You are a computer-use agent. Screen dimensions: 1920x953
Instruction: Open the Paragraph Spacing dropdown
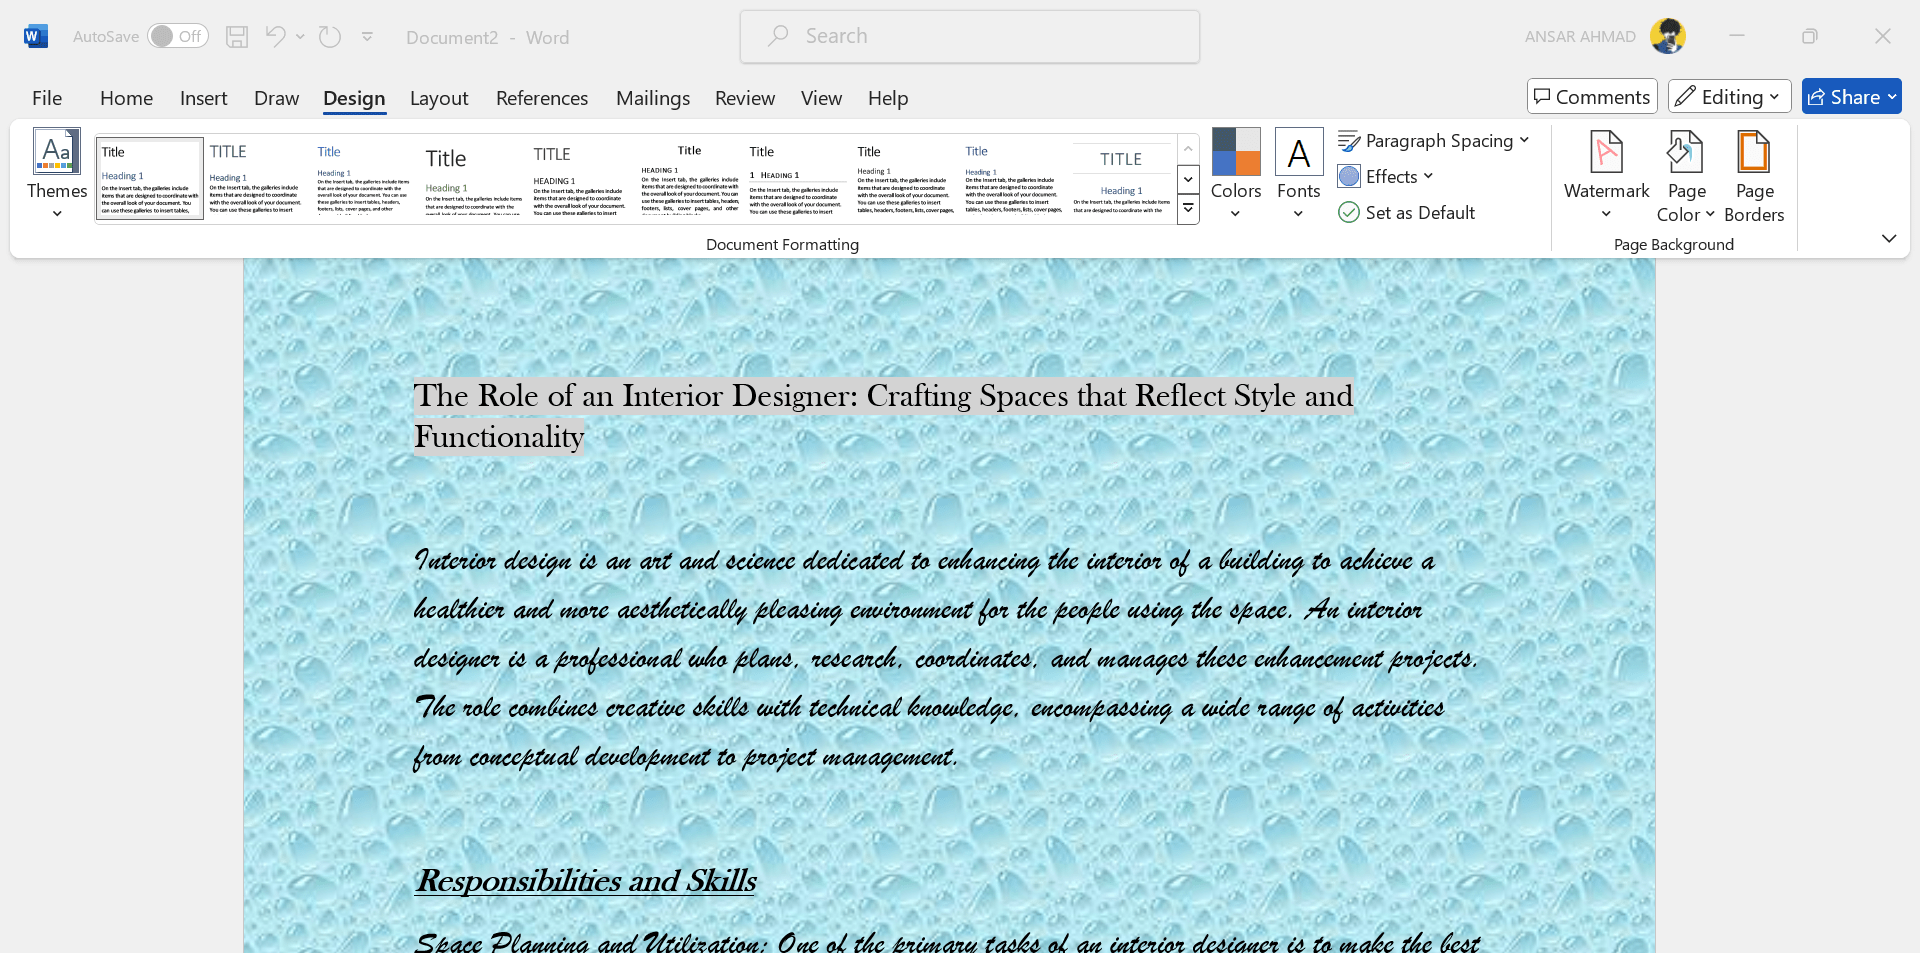(x=1434, y=141)
